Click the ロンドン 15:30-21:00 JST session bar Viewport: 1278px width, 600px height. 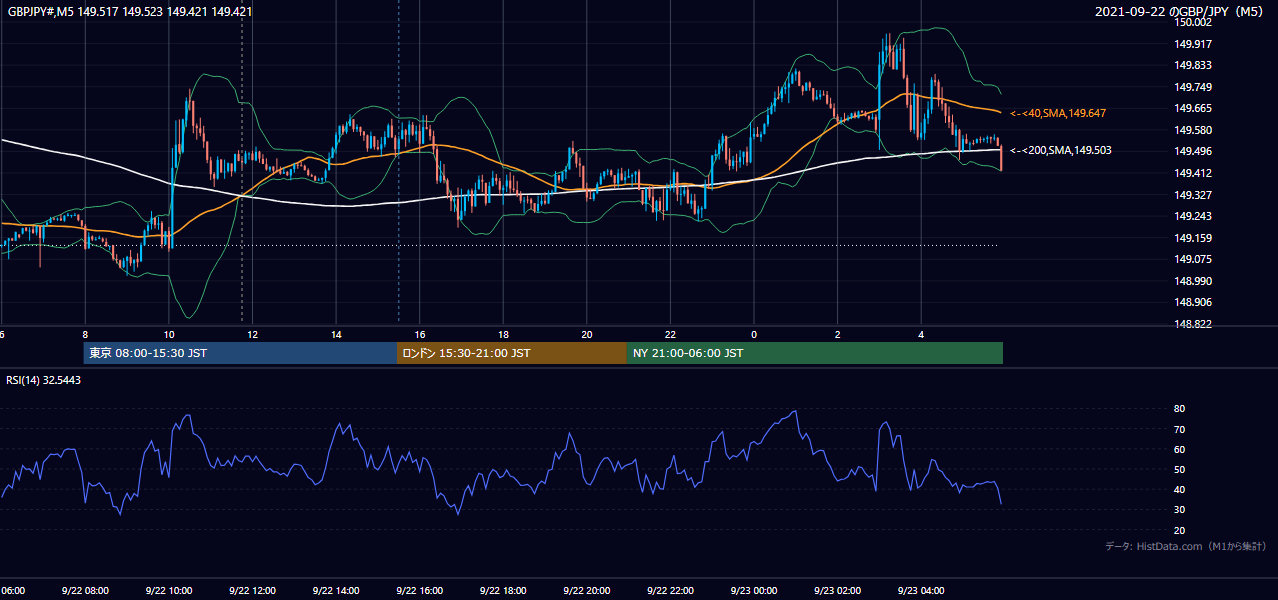[512, 353]
